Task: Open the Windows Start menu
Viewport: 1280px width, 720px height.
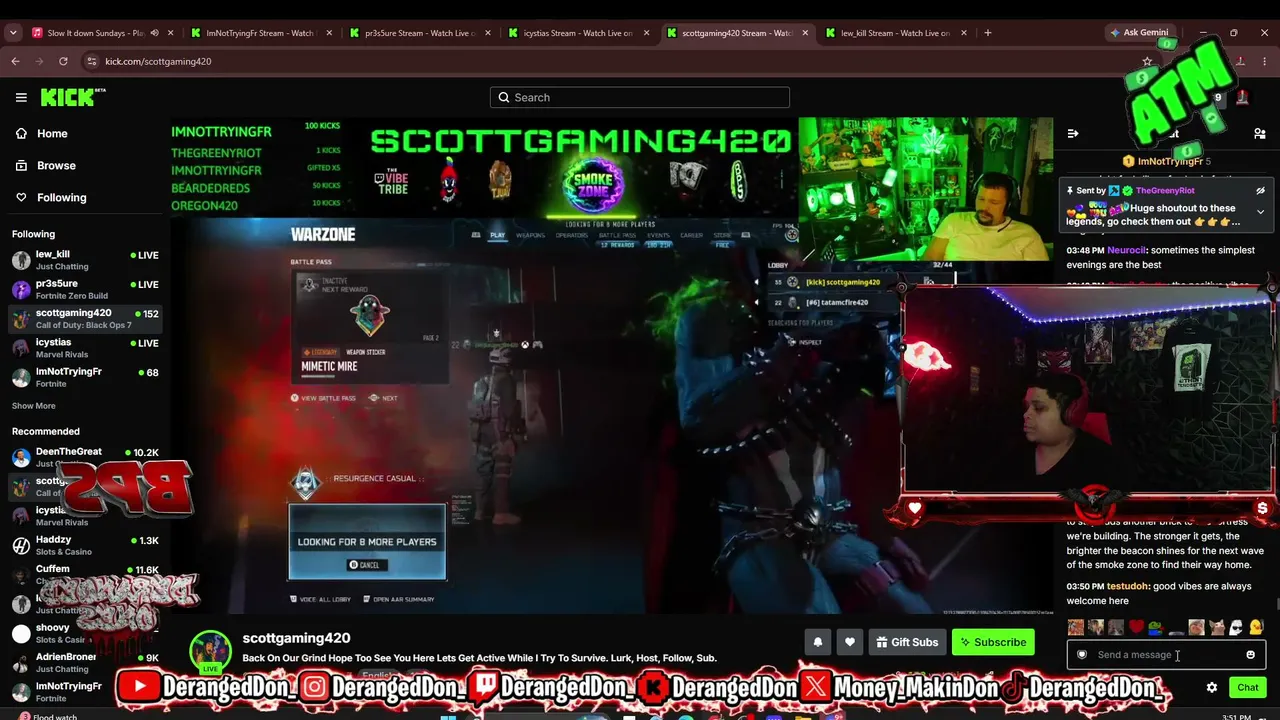Action: pyautogui.click(x=449, y=716)
